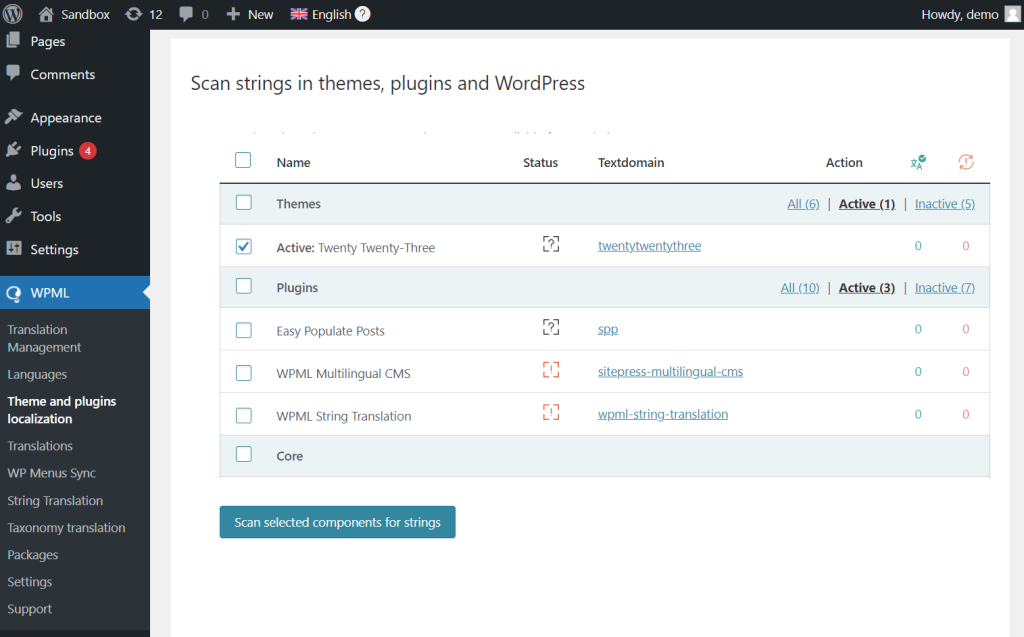The image size is (1024, 637).
Task: Open String Translation in the sidebar
Action: click(x=55, y=500)
